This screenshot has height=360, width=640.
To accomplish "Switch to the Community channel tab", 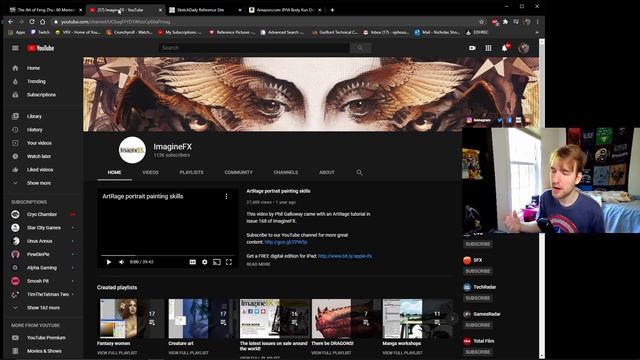I will point(238,173).
